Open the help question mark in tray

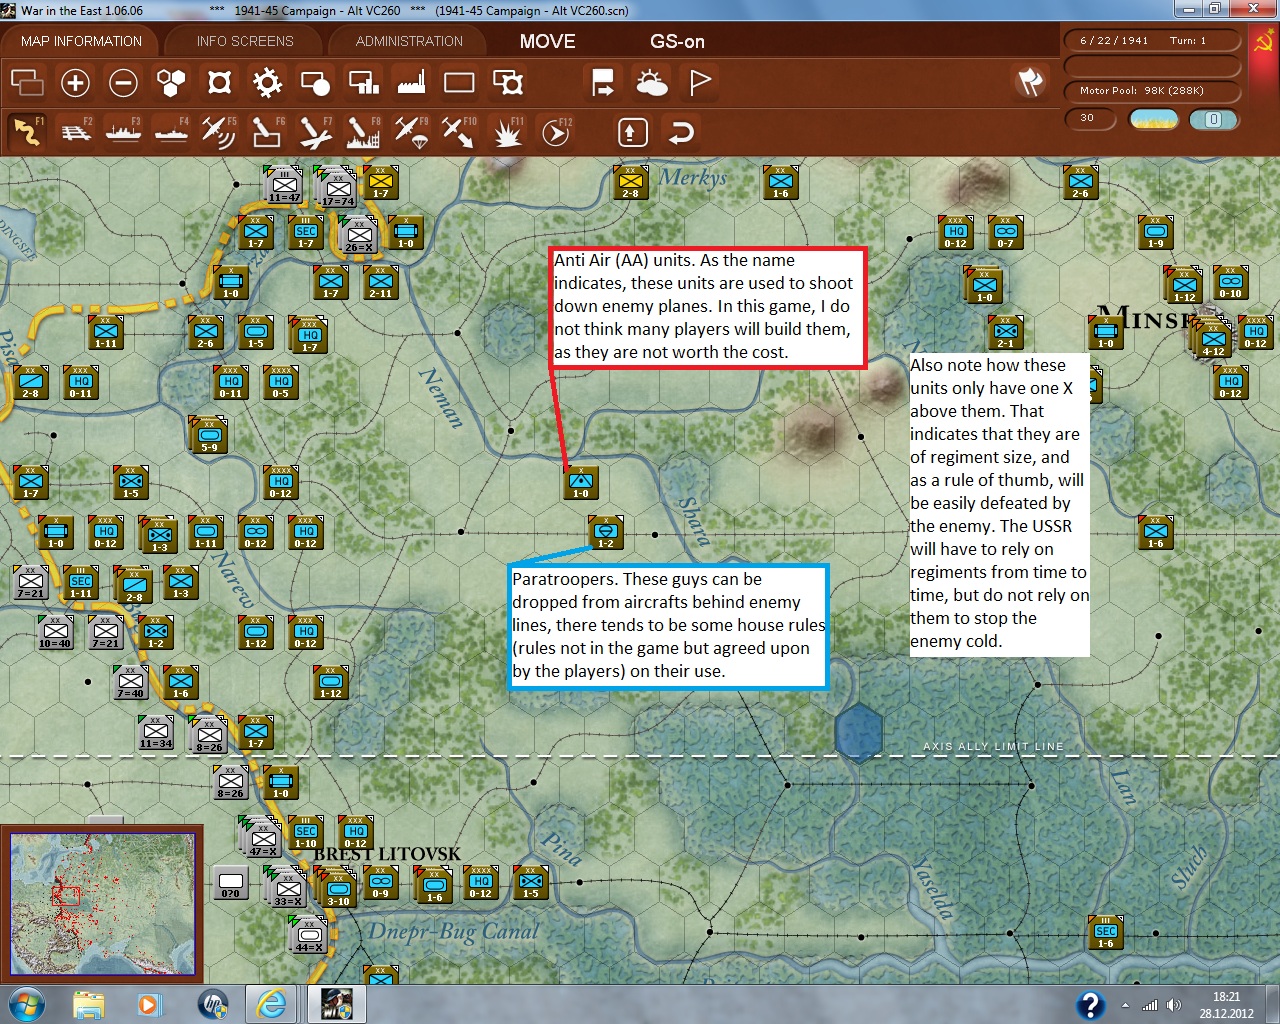tap(1090, 1005)
